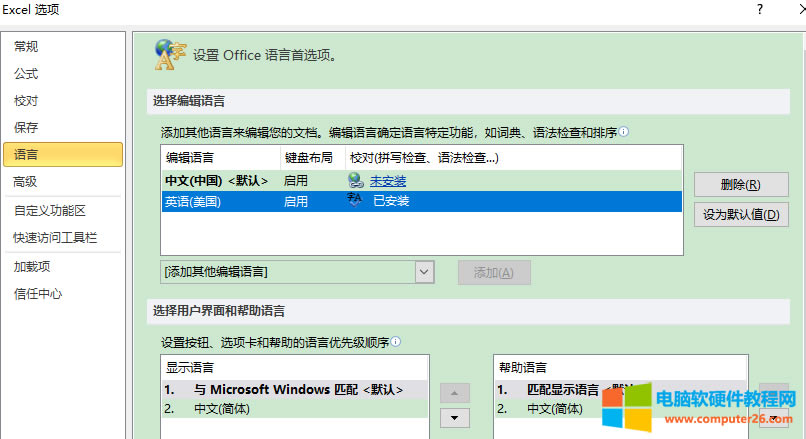
Task: Open the 常规 options category
Action: point(26,47)
